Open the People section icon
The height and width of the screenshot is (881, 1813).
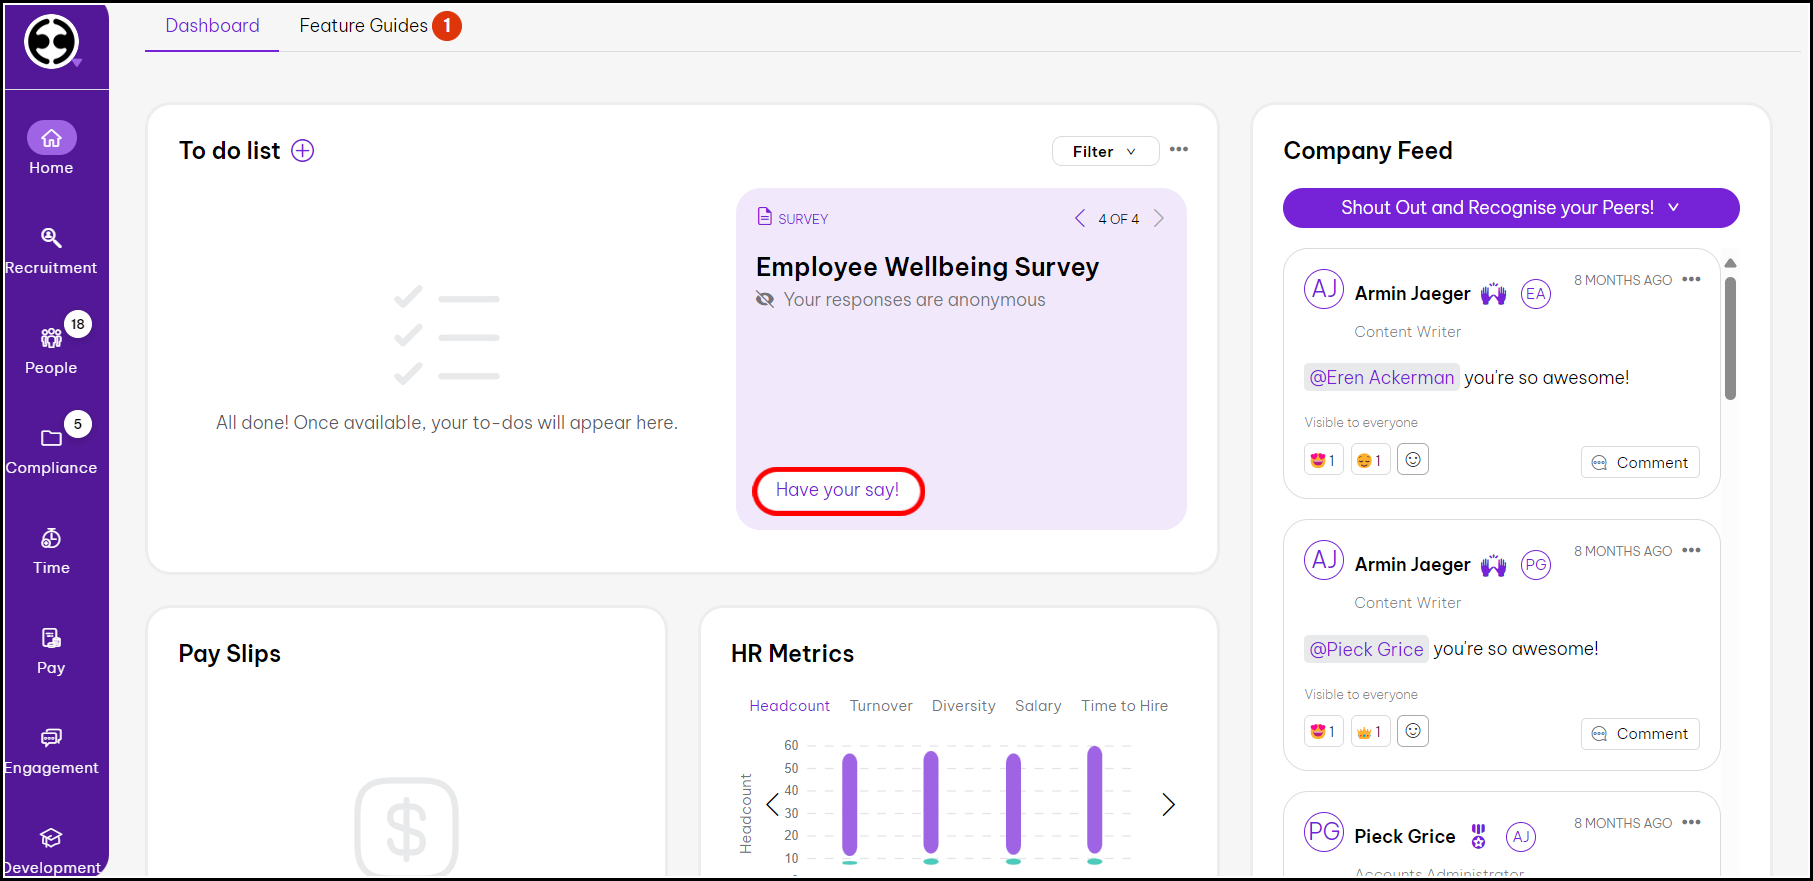(x=51, y=338)
